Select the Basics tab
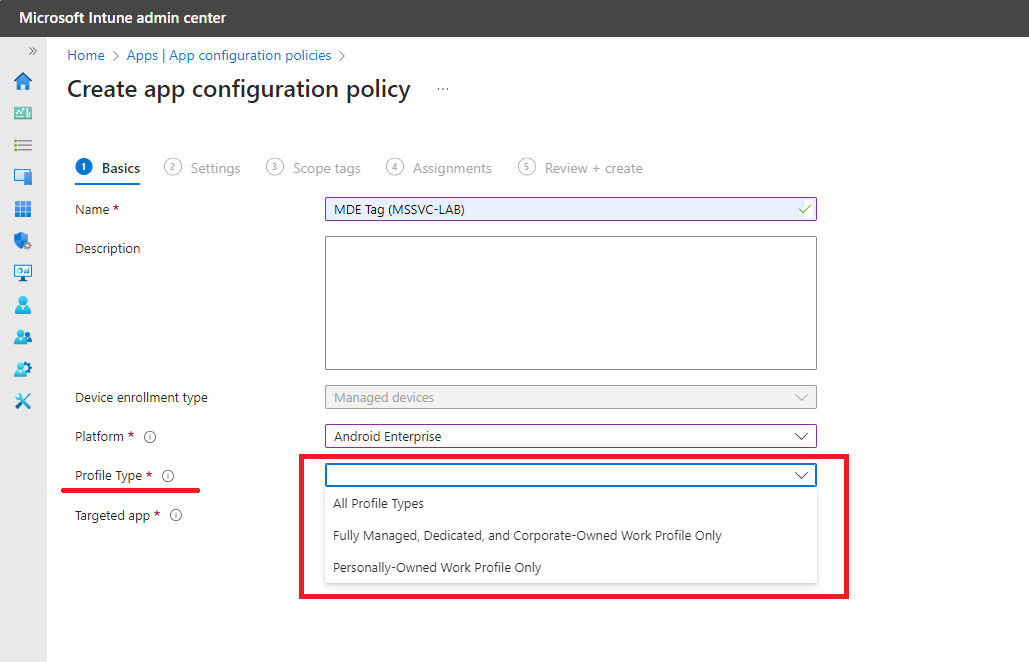The height and width of the screenshot is (662, 1029). click(x=108, y=168)
